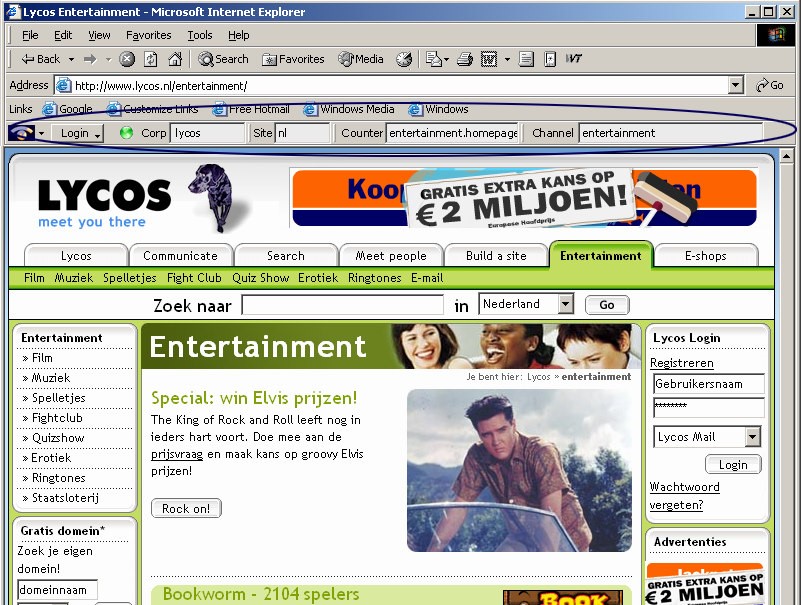Click the Counter field entertainment.homepage

pyautogui.click(x=452, y=133)
